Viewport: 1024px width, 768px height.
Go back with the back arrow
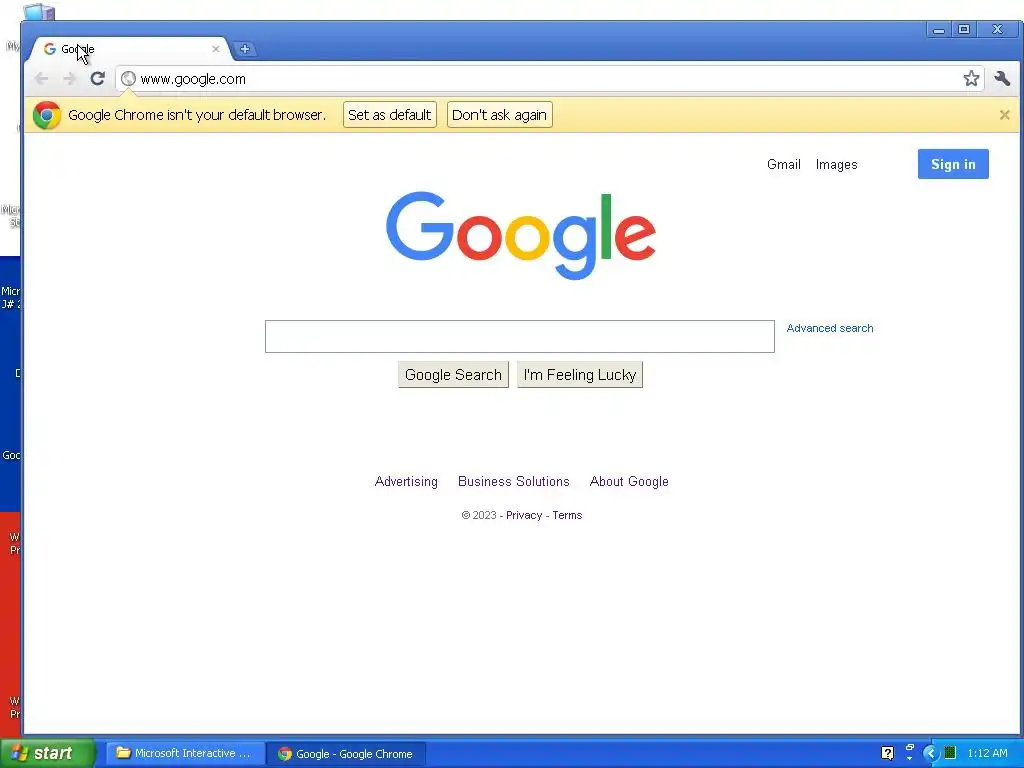coord(41,79)
